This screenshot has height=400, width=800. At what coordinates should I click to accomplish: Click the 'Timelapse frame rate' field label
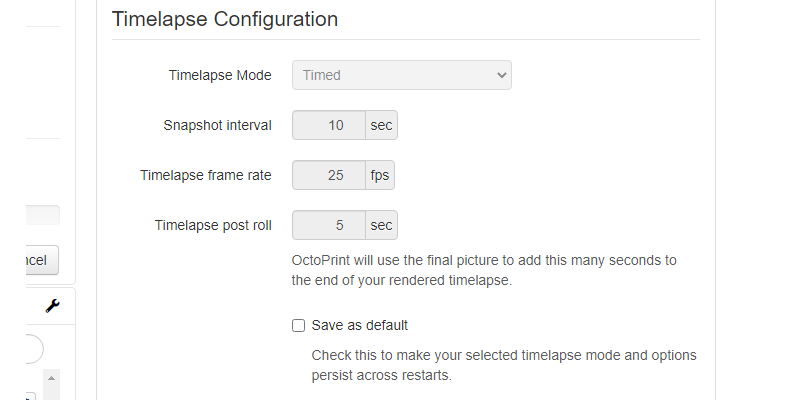[x=206, y=176]
